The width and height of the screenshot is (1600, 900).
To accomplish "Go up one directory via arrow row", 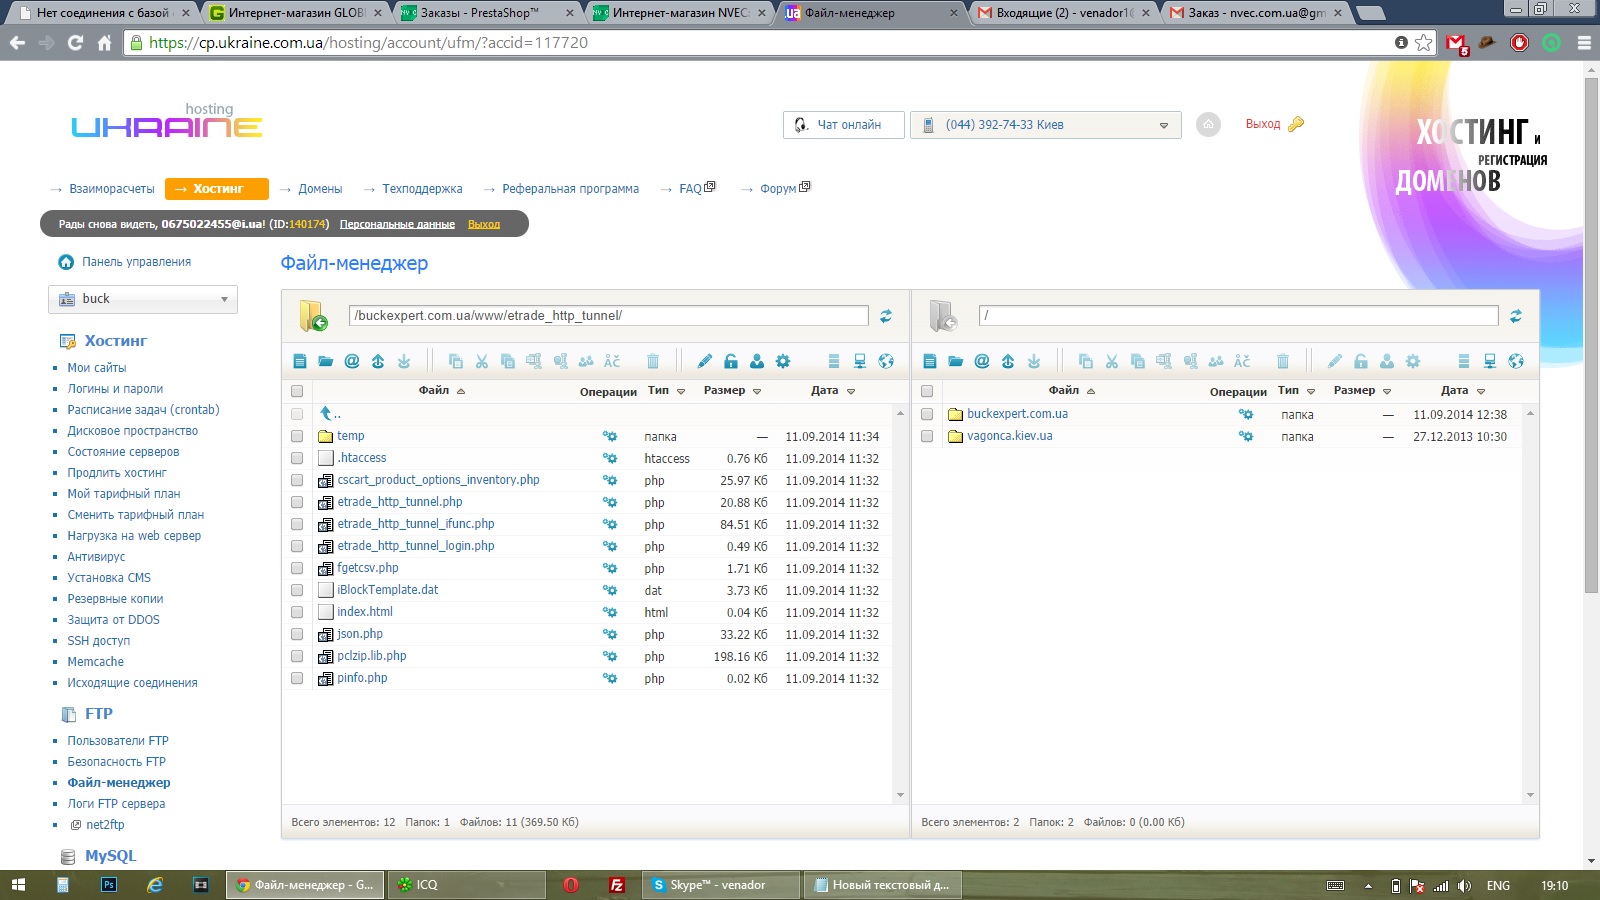I will [330, 414].
